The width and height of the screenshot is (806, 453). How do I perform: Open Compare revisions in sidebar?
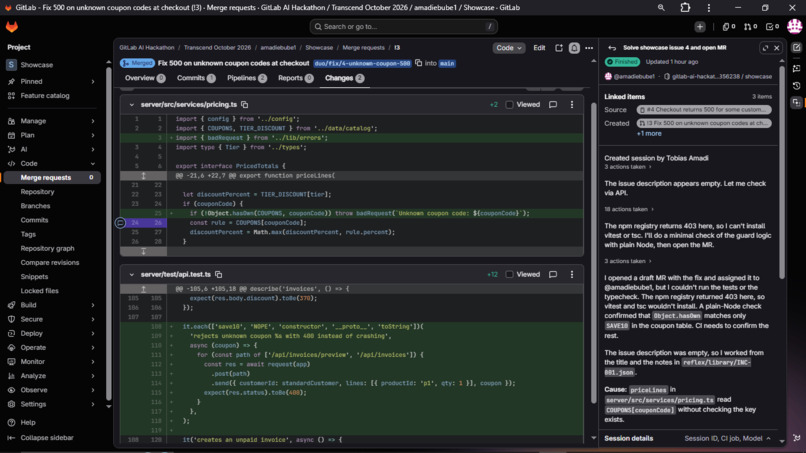49,263
